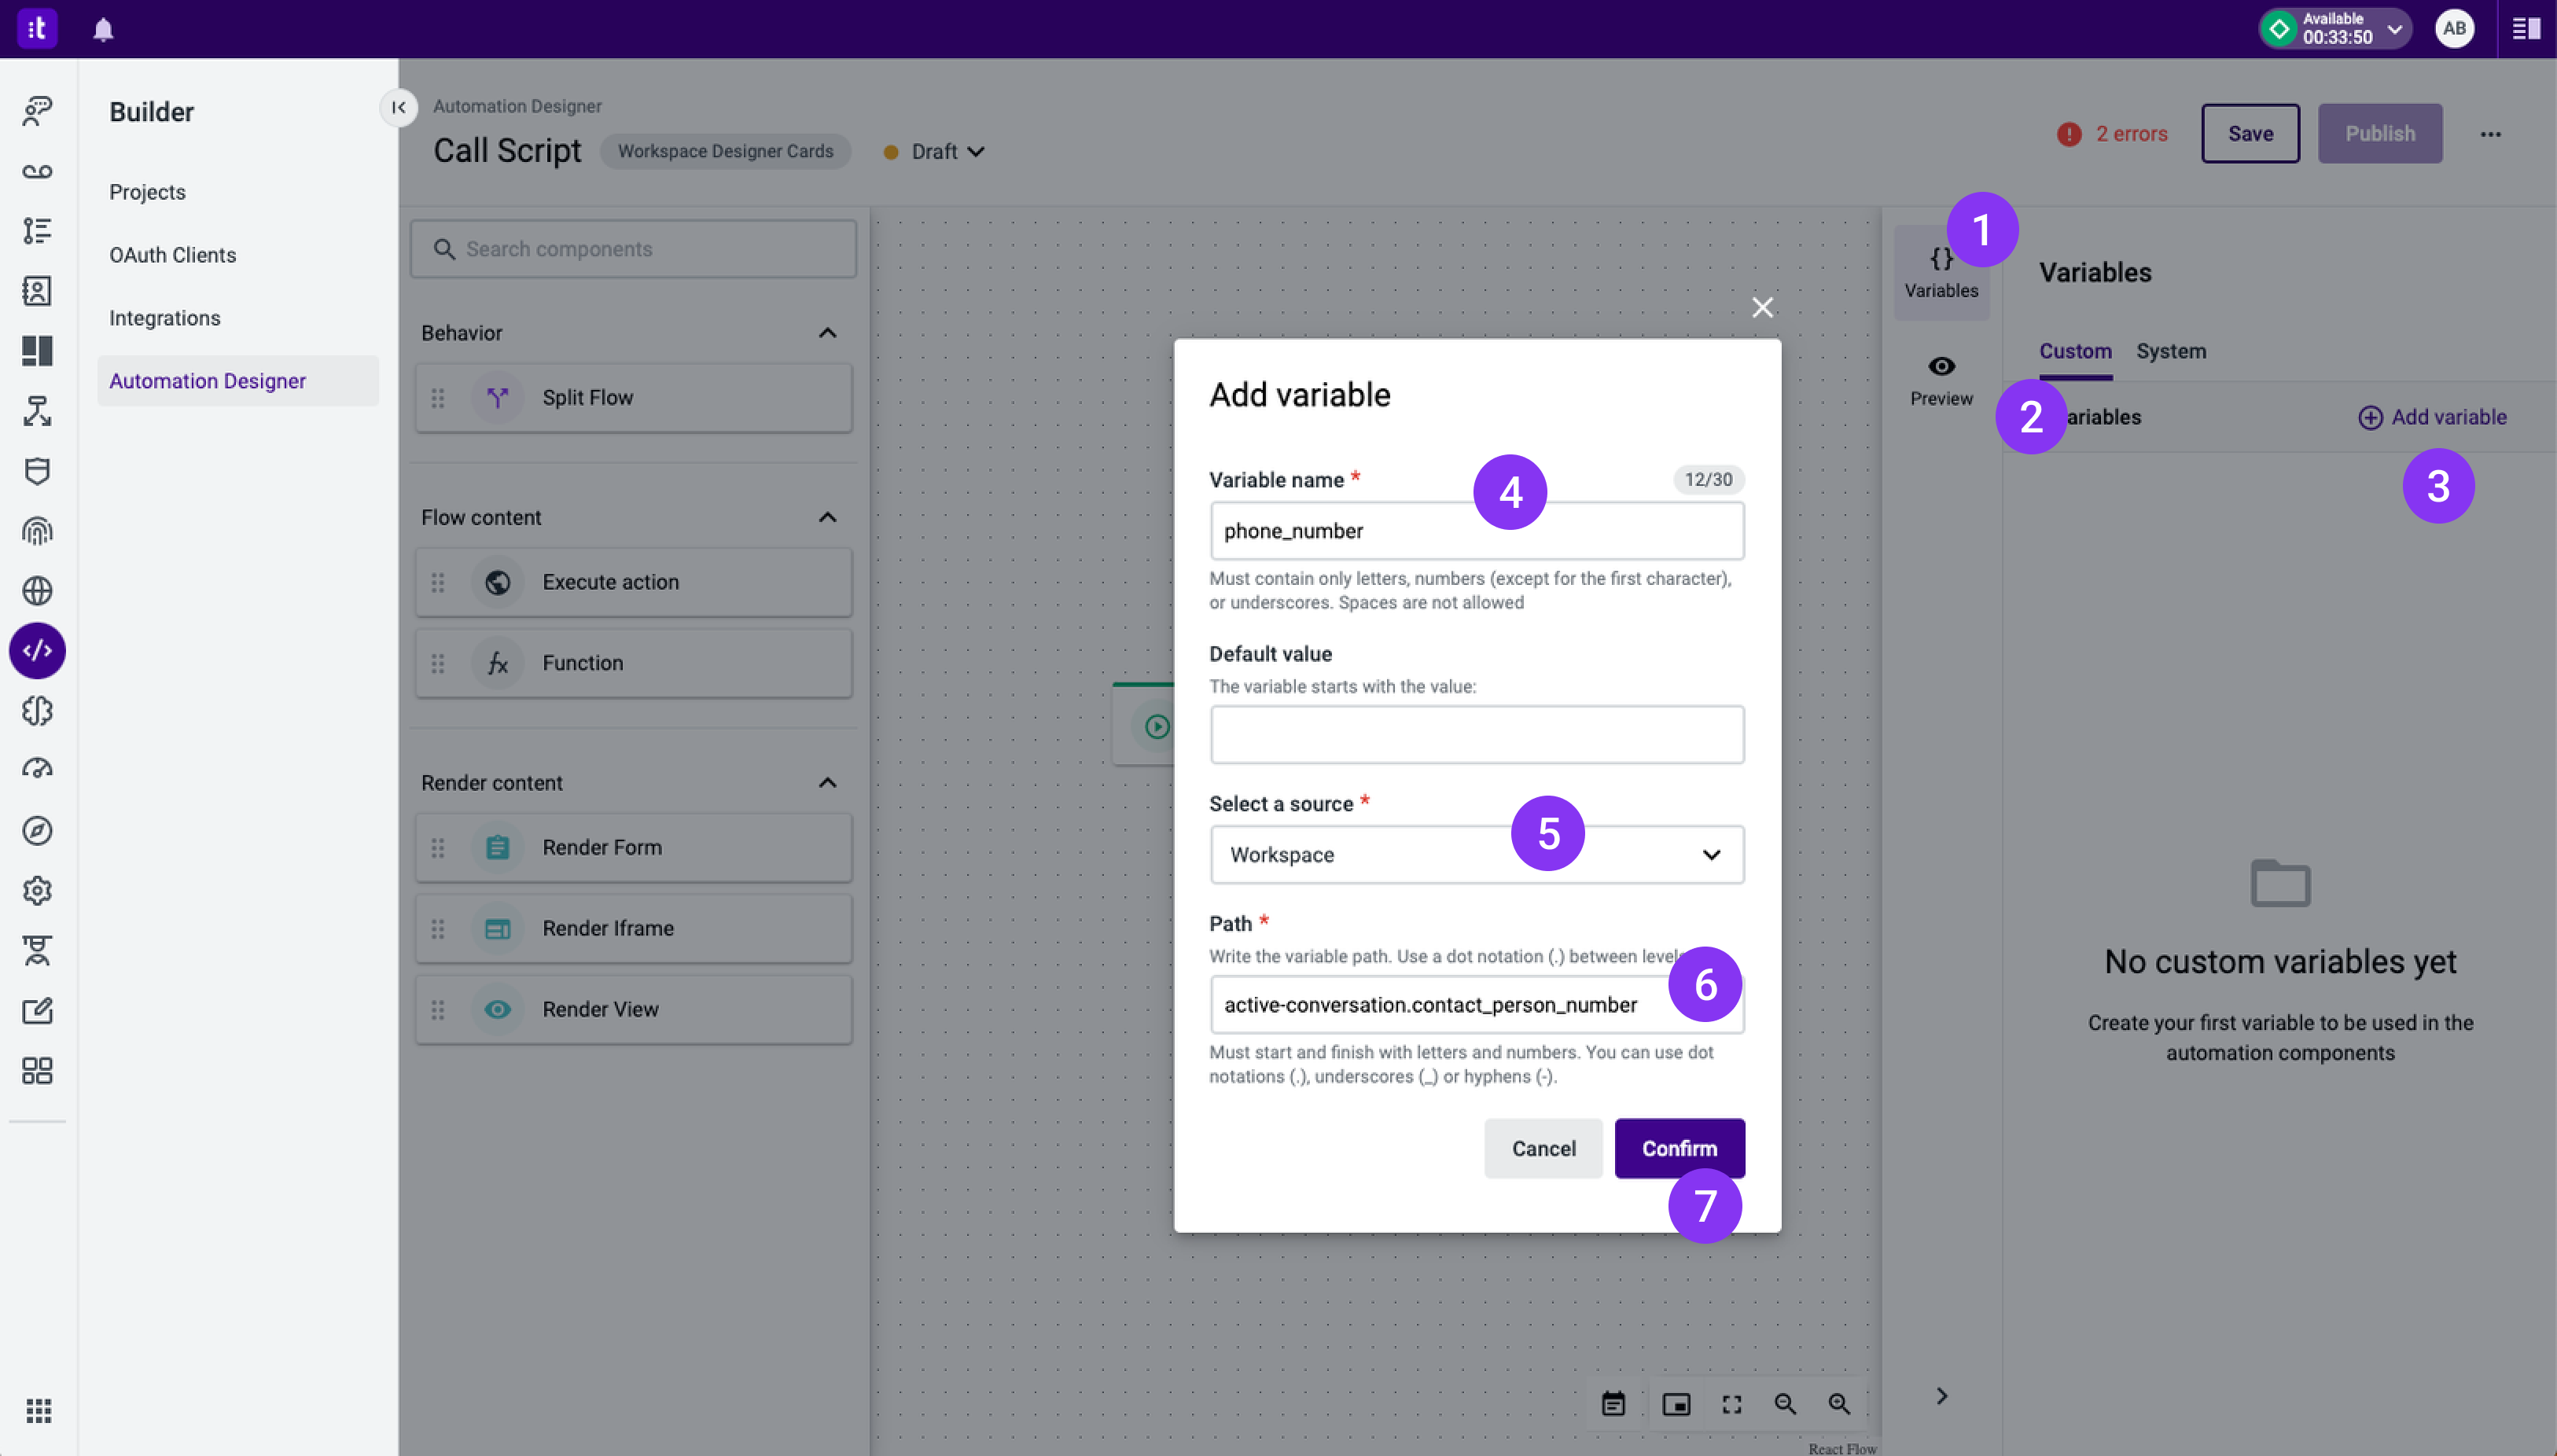The height and width of the screenshot is (1456, 2557).
Task: Click the Render Form icon
Action: coord(497,847)
